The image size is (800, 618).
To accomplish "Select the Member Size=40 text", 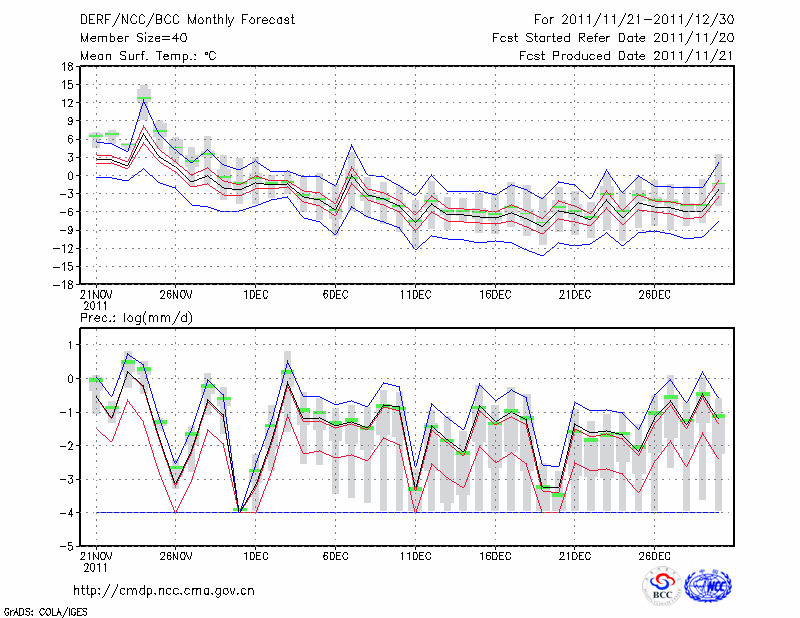I will 126,37.
